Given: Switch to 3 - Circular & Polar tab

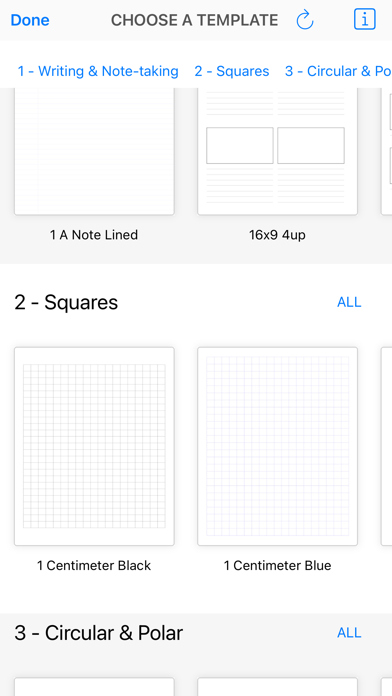Looking at the screenshot, I should point(338,71).
